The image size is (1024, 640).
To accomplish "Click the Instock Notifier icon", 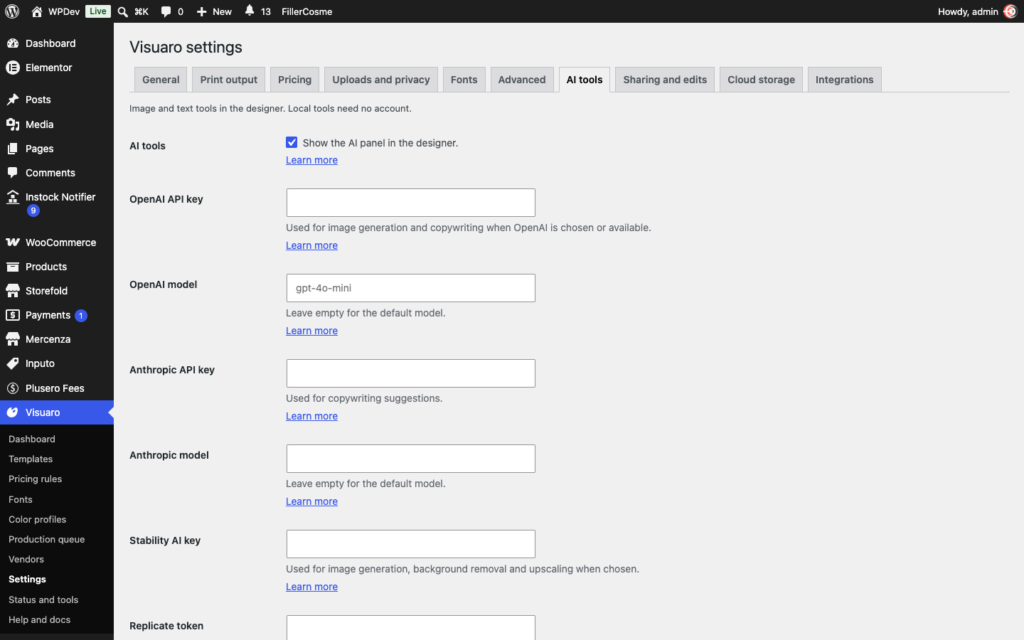I will pyautogui.click(x=12, y=197).
